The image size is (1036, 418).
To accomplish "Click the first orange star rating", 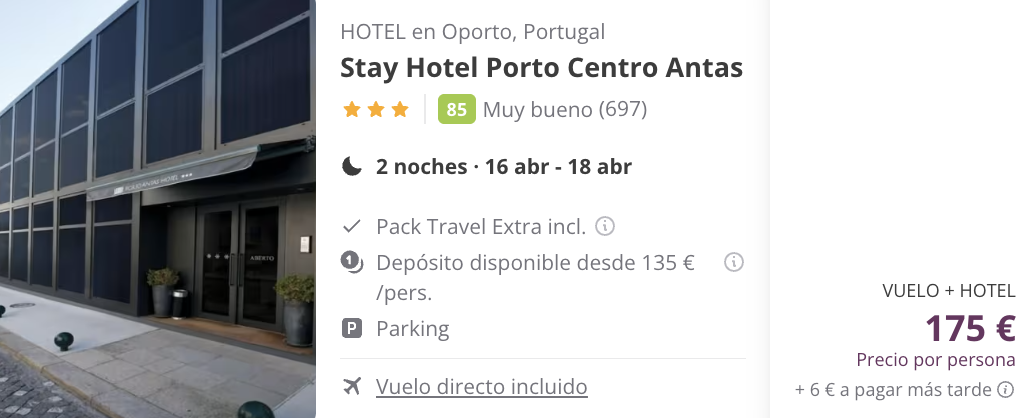I will [352, 109].
